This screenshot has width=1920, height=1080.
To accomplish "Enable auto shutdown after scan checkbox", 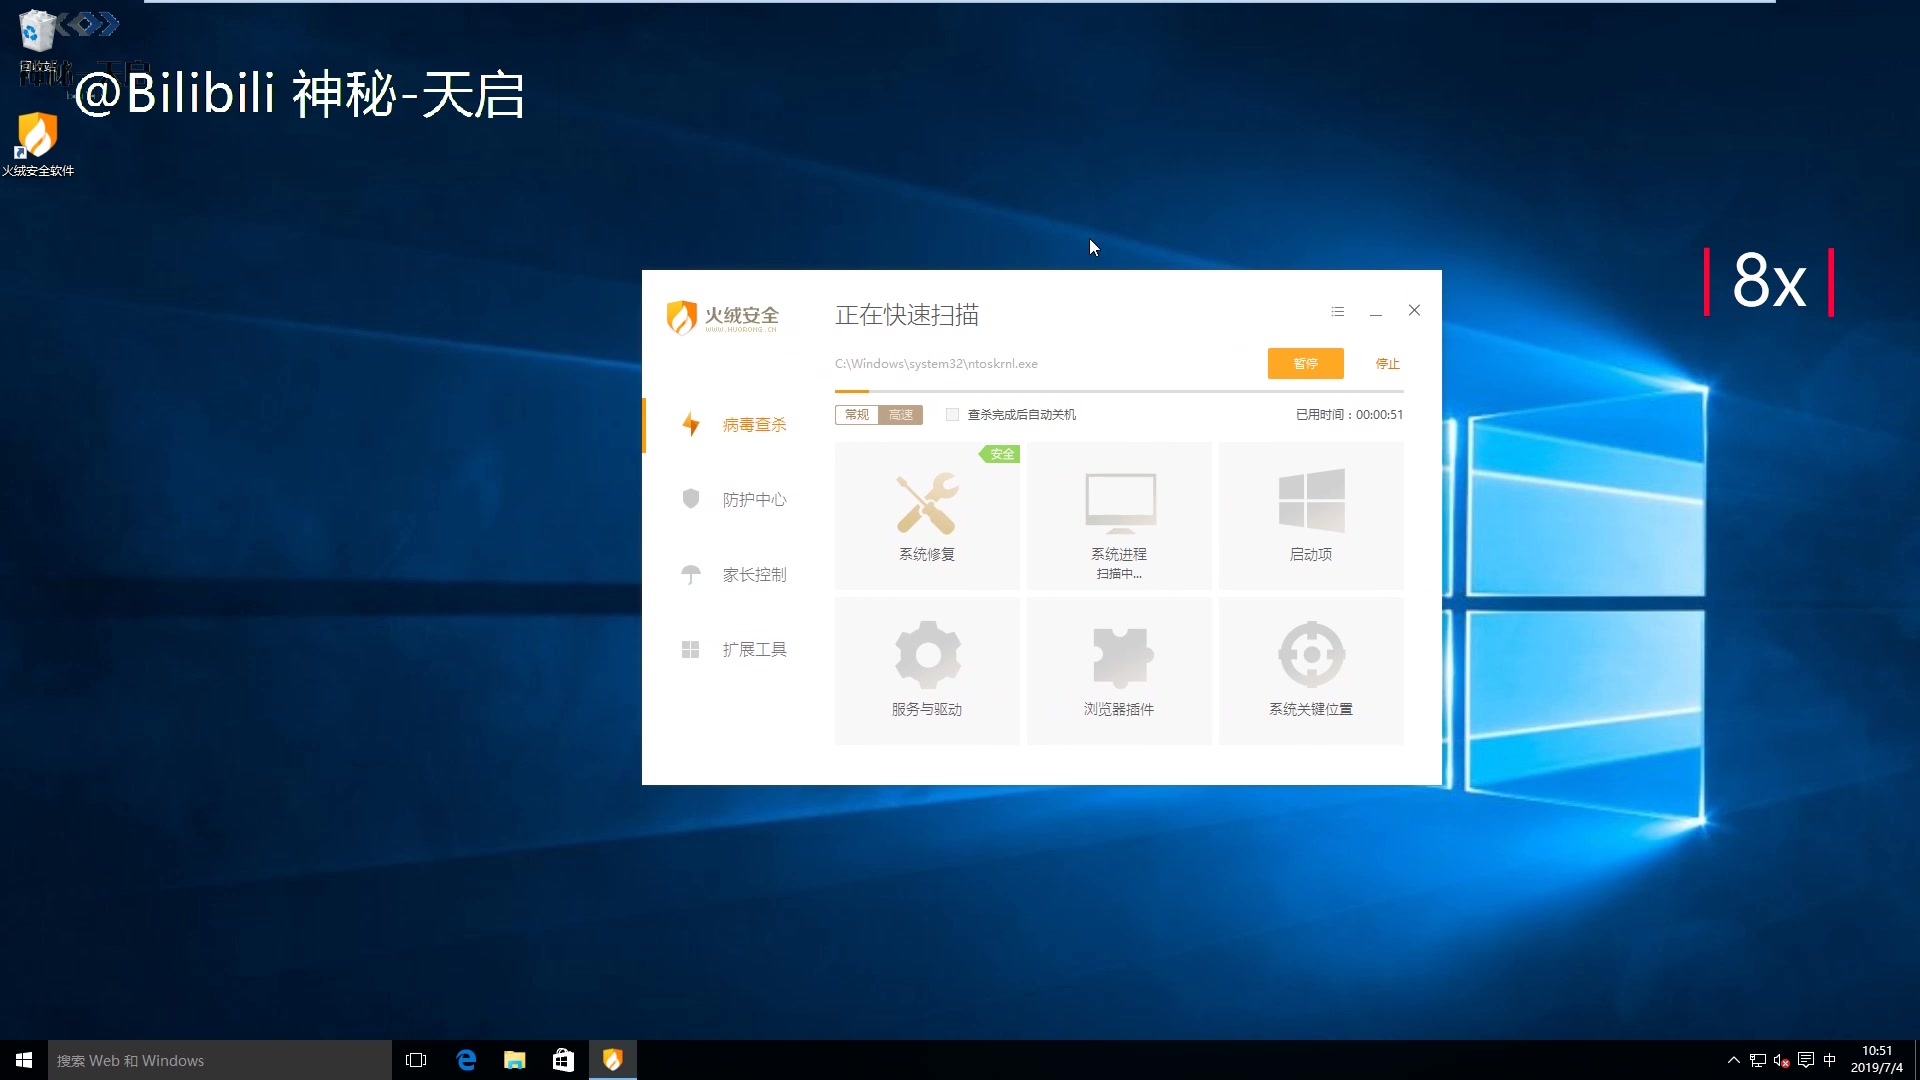I will pos(953,415).
